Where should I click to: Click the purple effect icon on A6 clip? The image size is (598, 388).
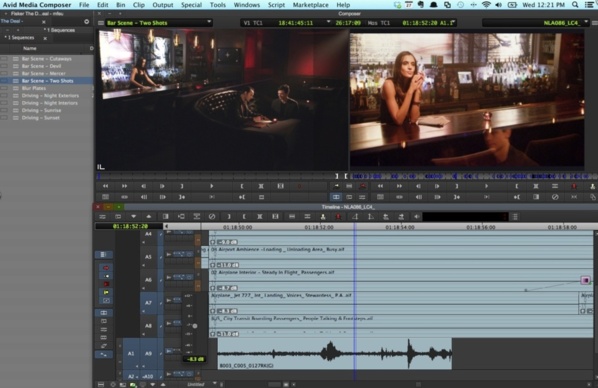585,280
